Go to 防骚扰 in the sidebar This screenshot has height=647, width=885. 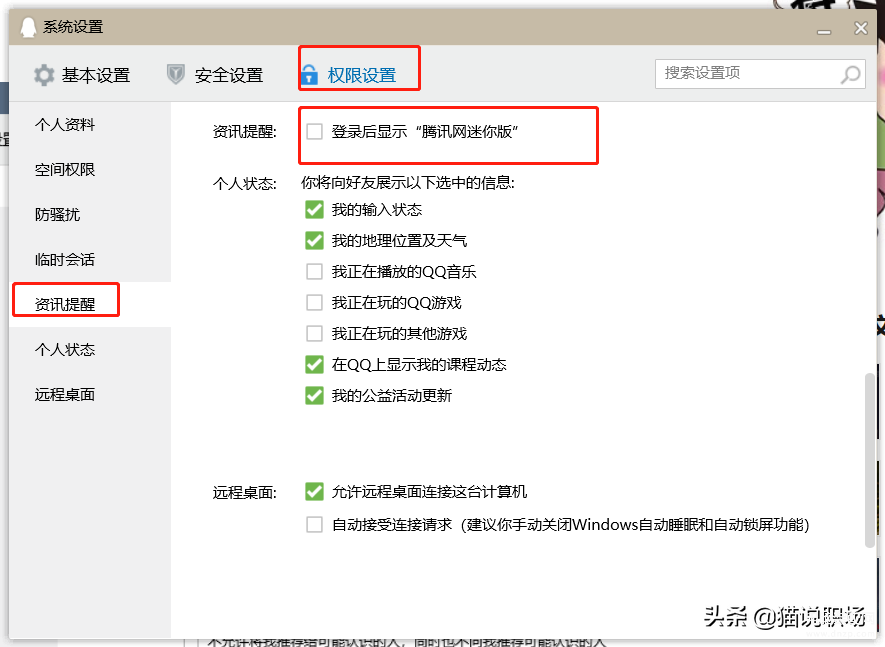coord(58,215)
